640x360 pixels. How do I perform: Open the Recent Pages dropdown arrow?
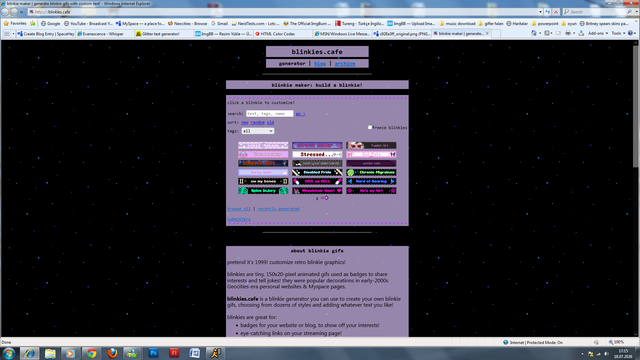pos(22,12)
